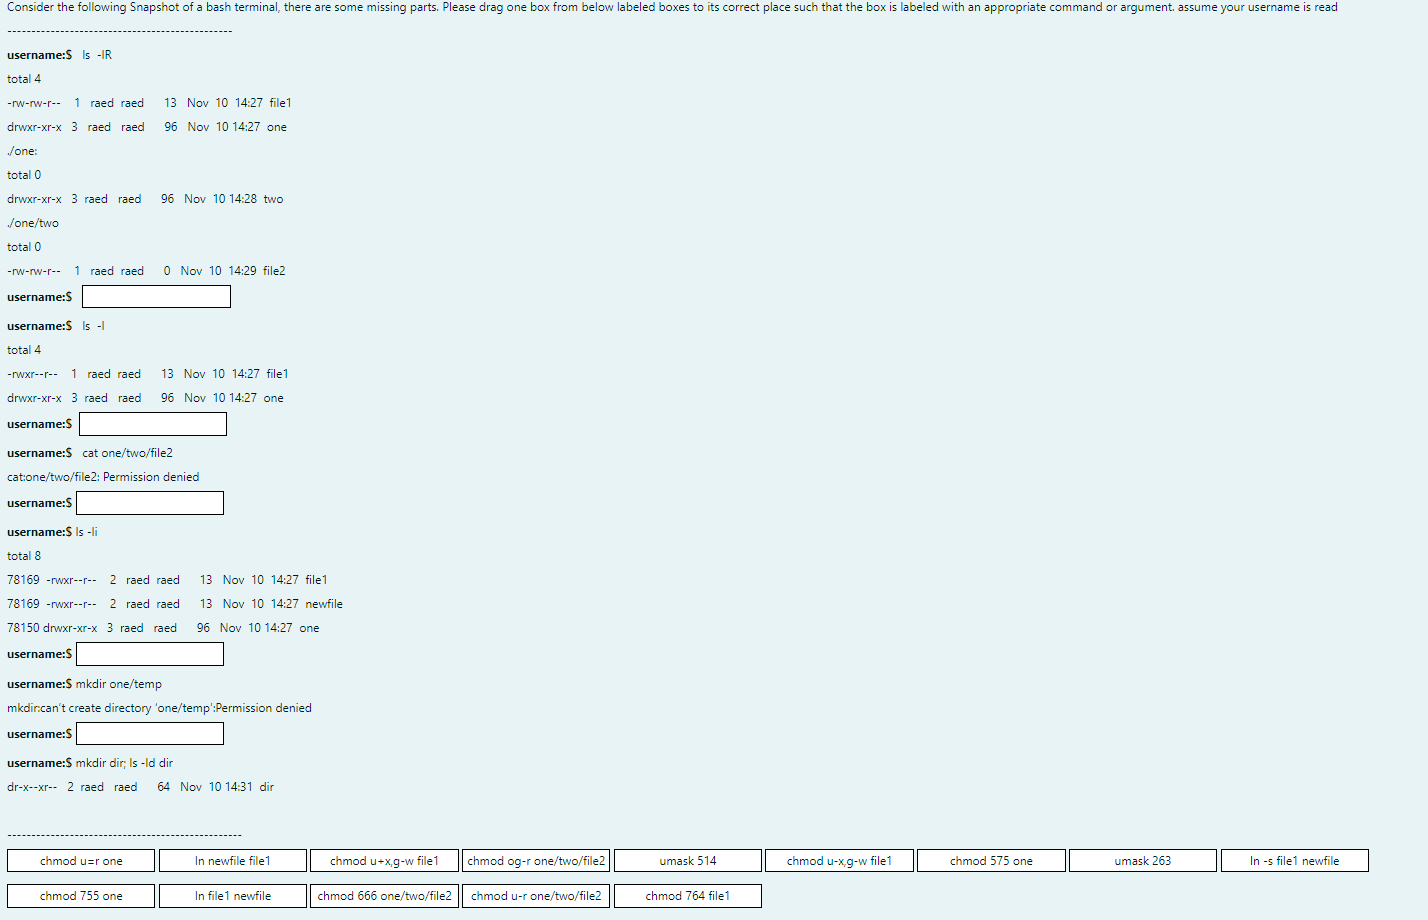Select the 'chmod u-r one/two/file2' answer box
This screenshot has height=920, width=1428.
click(x=536, y=896)
